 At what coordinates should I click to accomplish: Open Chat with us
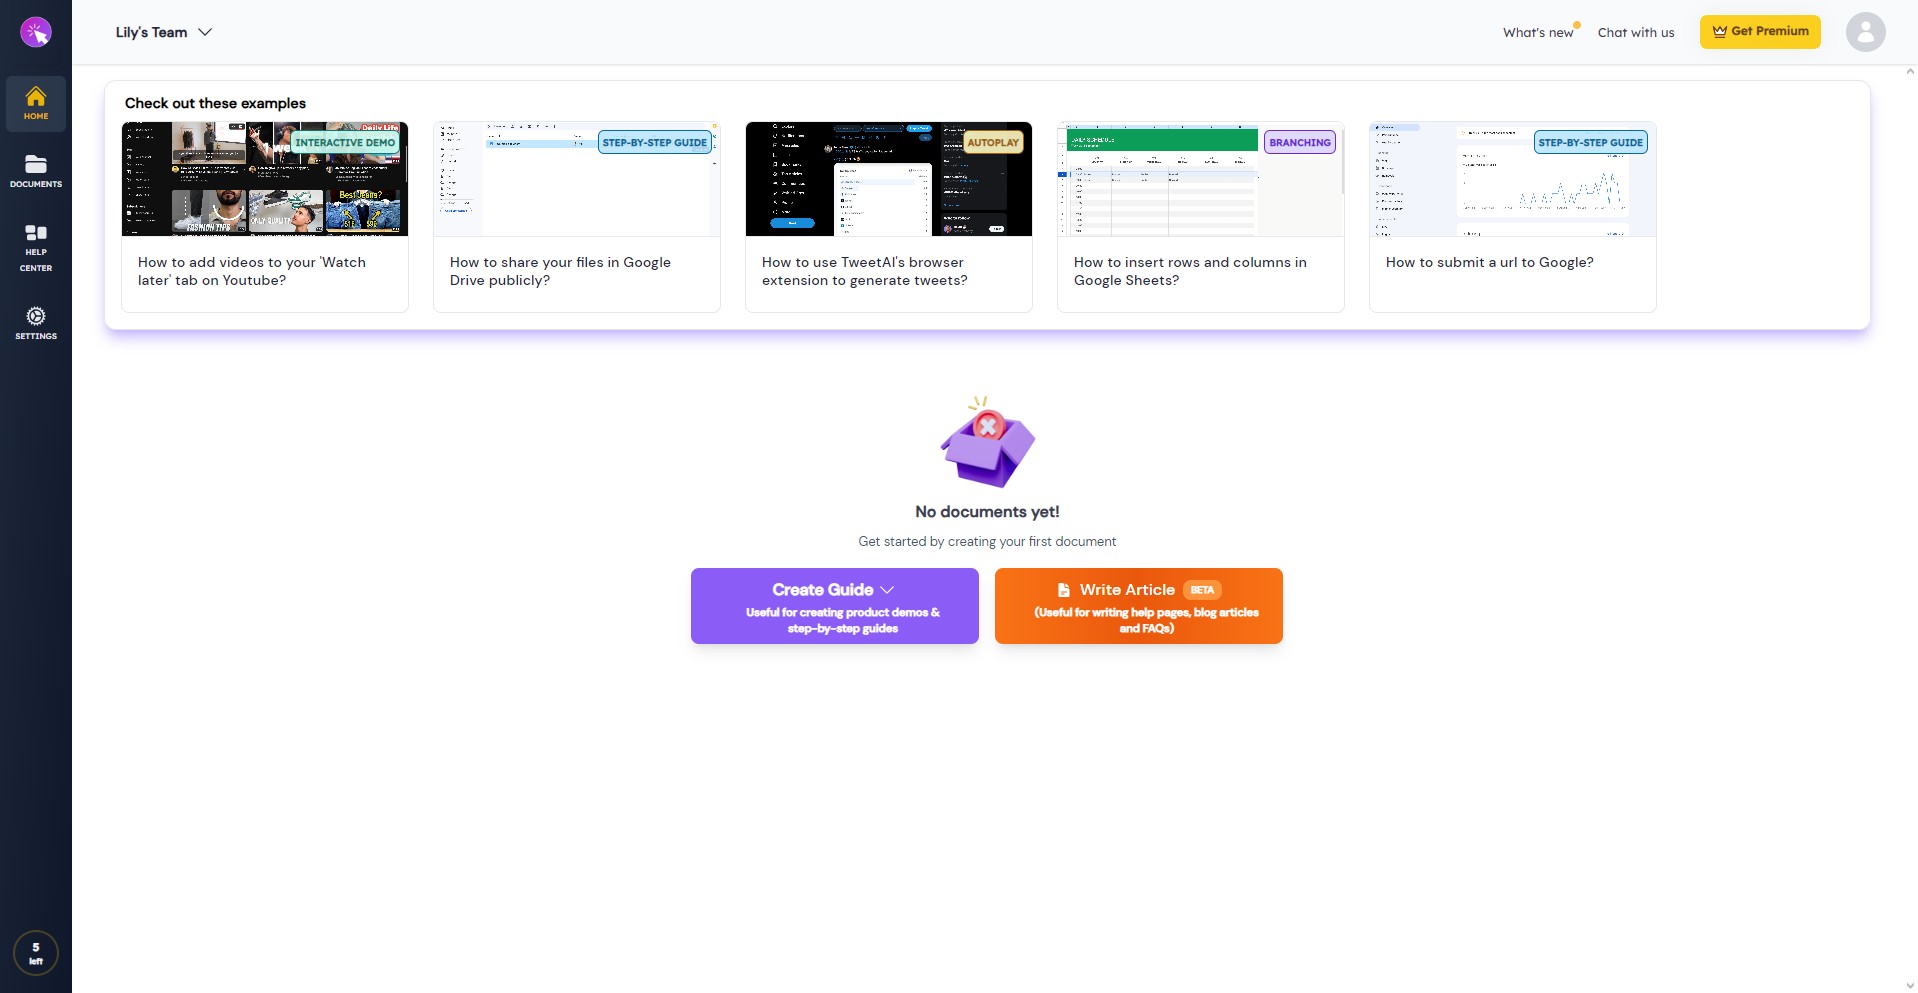1636,32
